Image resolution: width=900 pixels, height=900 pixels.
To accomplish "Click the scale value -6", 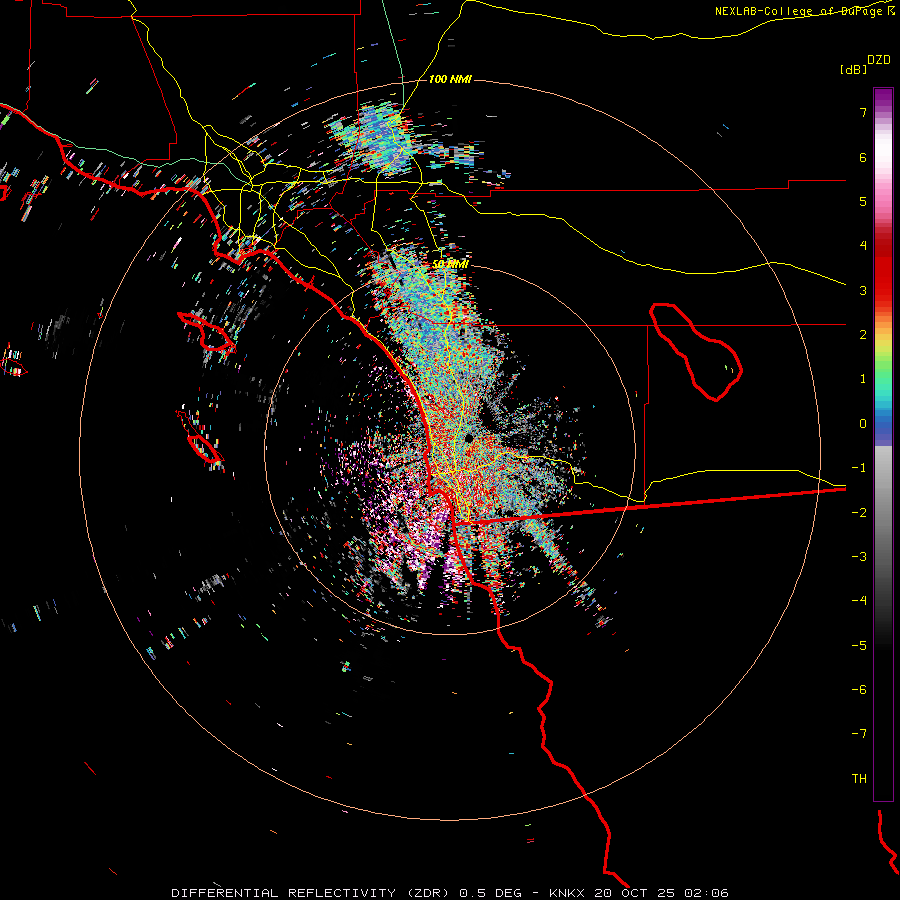I will pos(859,690).
